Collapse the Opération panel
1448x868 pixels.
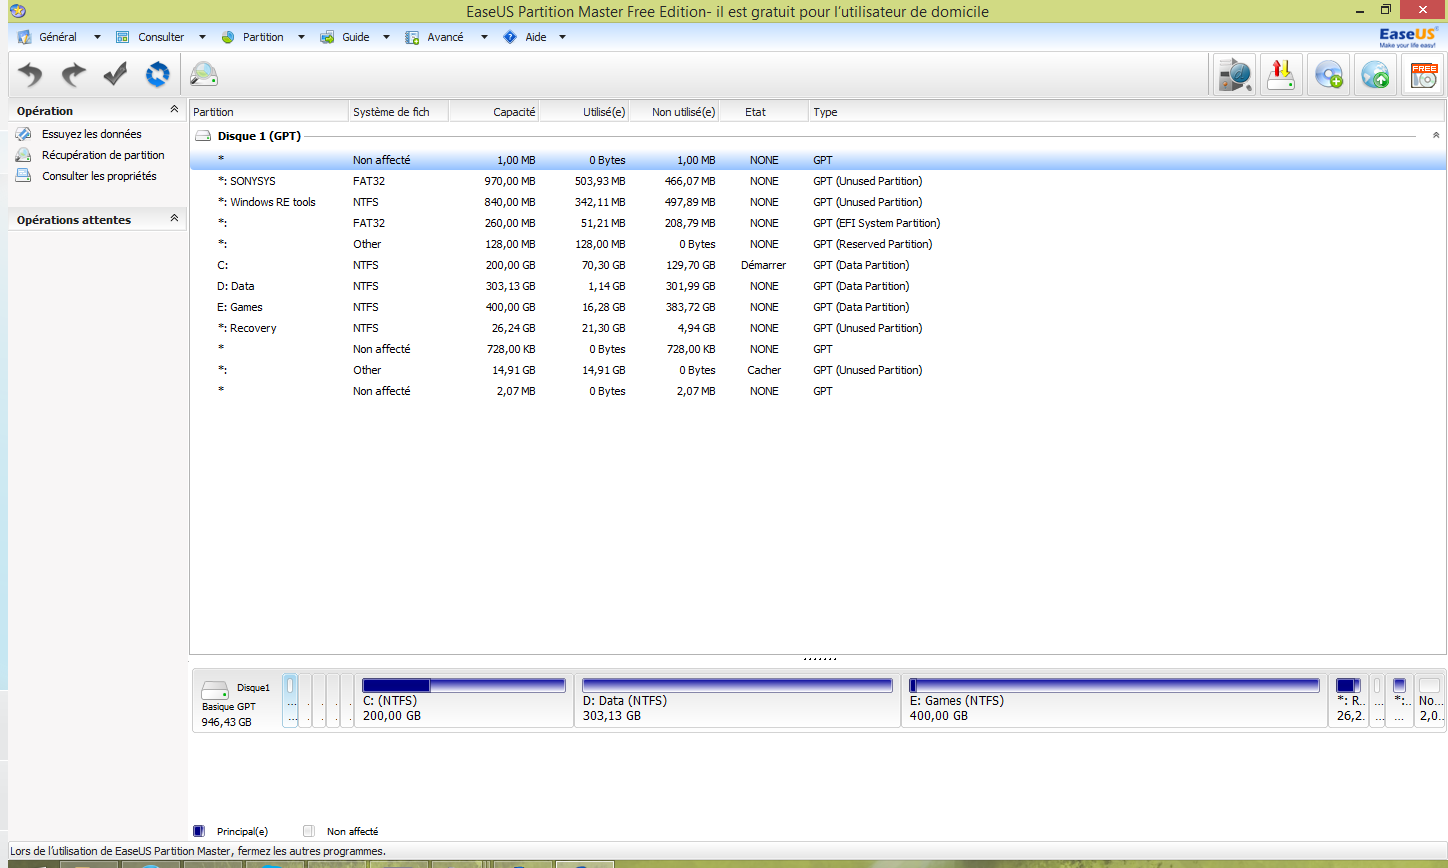click(x=174, y=110)
